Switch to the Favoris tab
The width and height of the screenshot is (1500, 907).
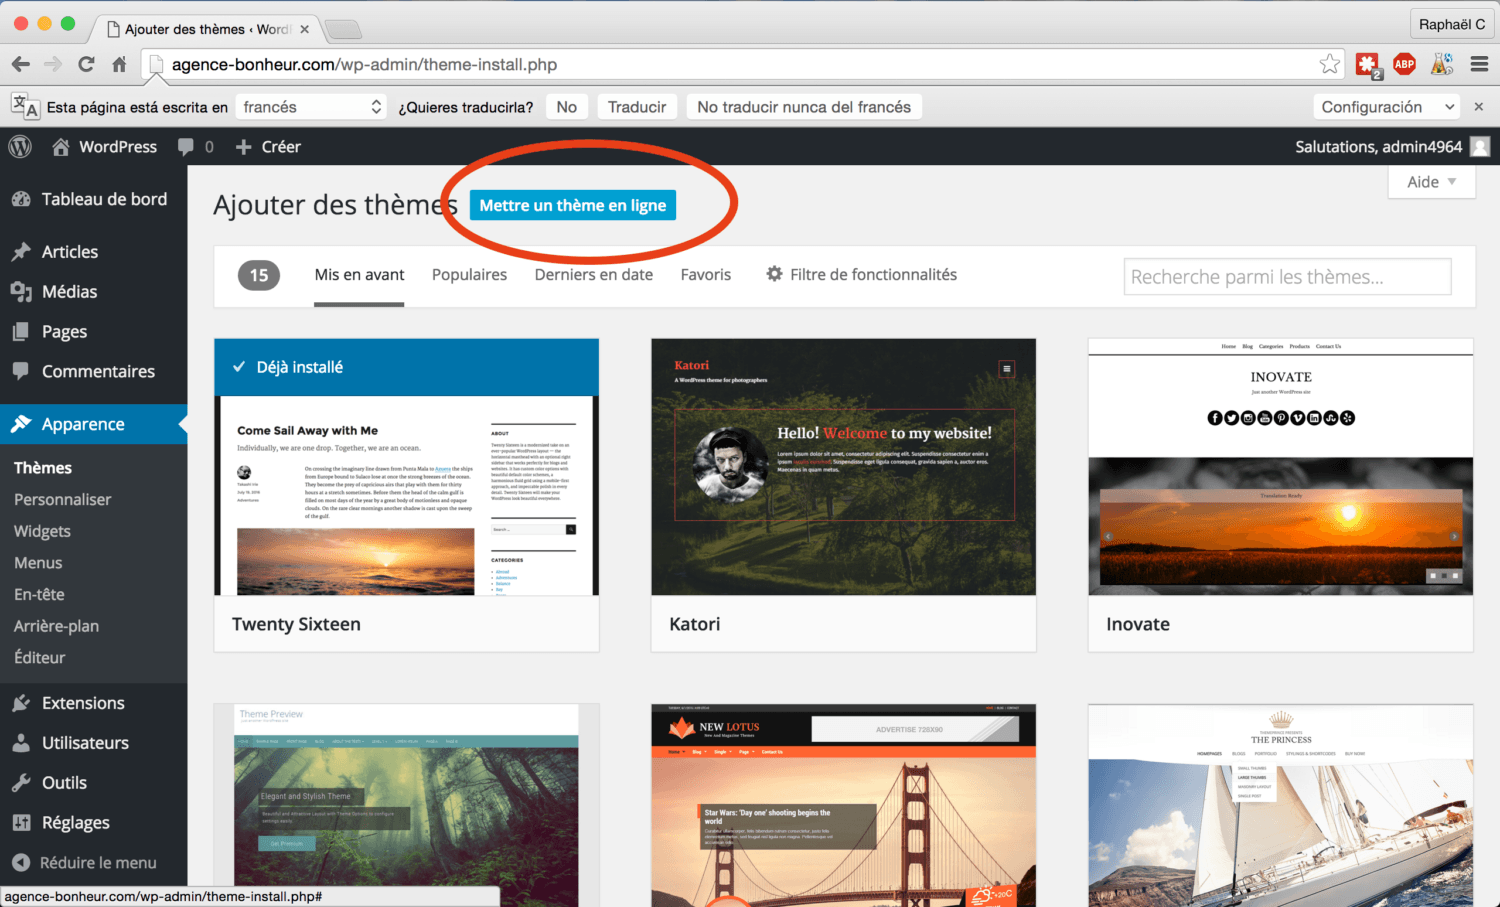[706, 275]
